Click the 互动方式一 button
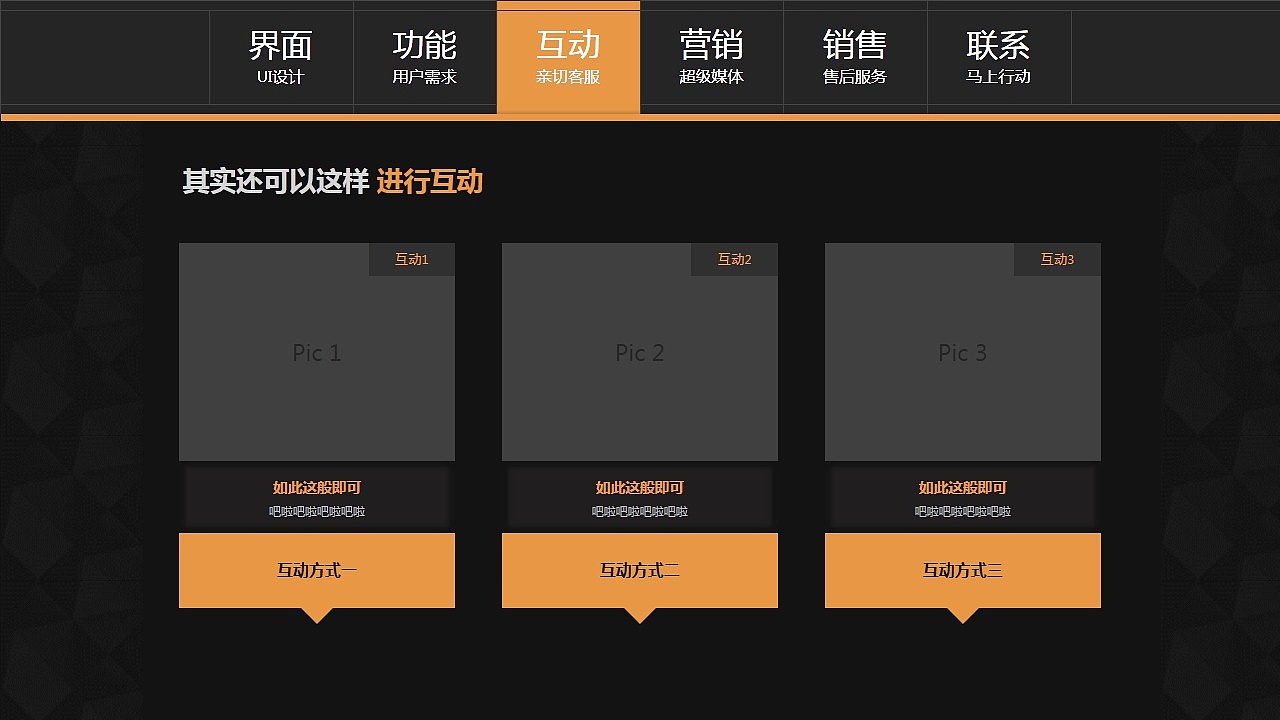Screen dimensions: 1280x720 316,570
